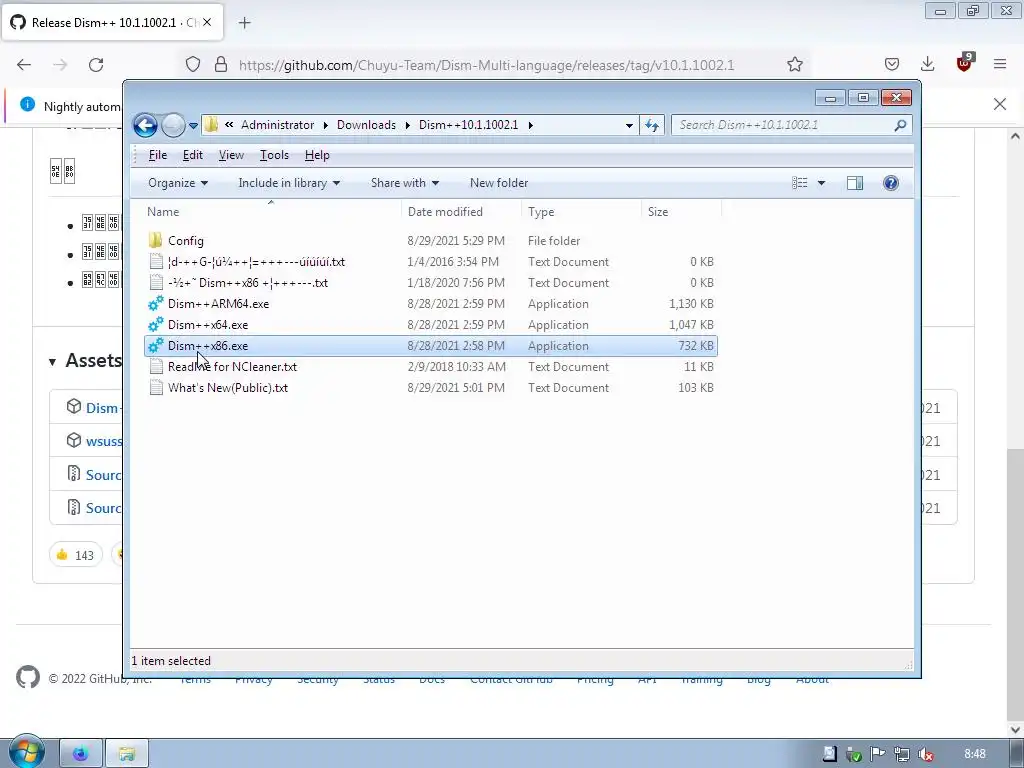The height and width of the screenshot is (768, 1024).
Task: Click Administrator in the address breadcrumb
Action: pos(278,125)
